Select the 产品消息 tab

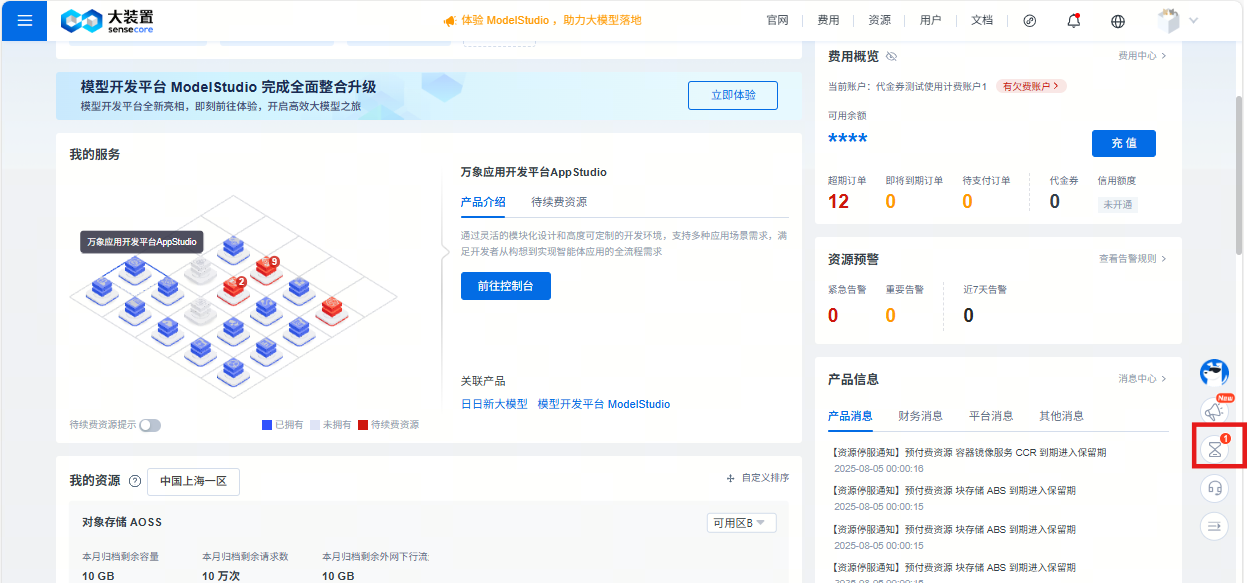click(850, 416)
